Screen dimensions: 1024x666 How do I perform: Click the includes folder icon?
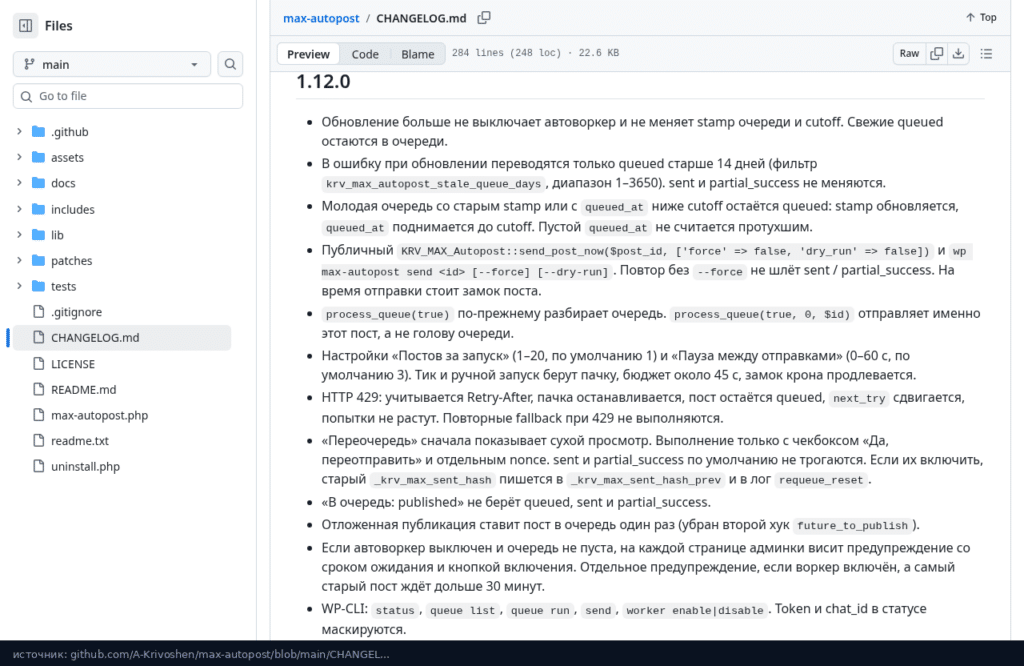tap(39, 209)
